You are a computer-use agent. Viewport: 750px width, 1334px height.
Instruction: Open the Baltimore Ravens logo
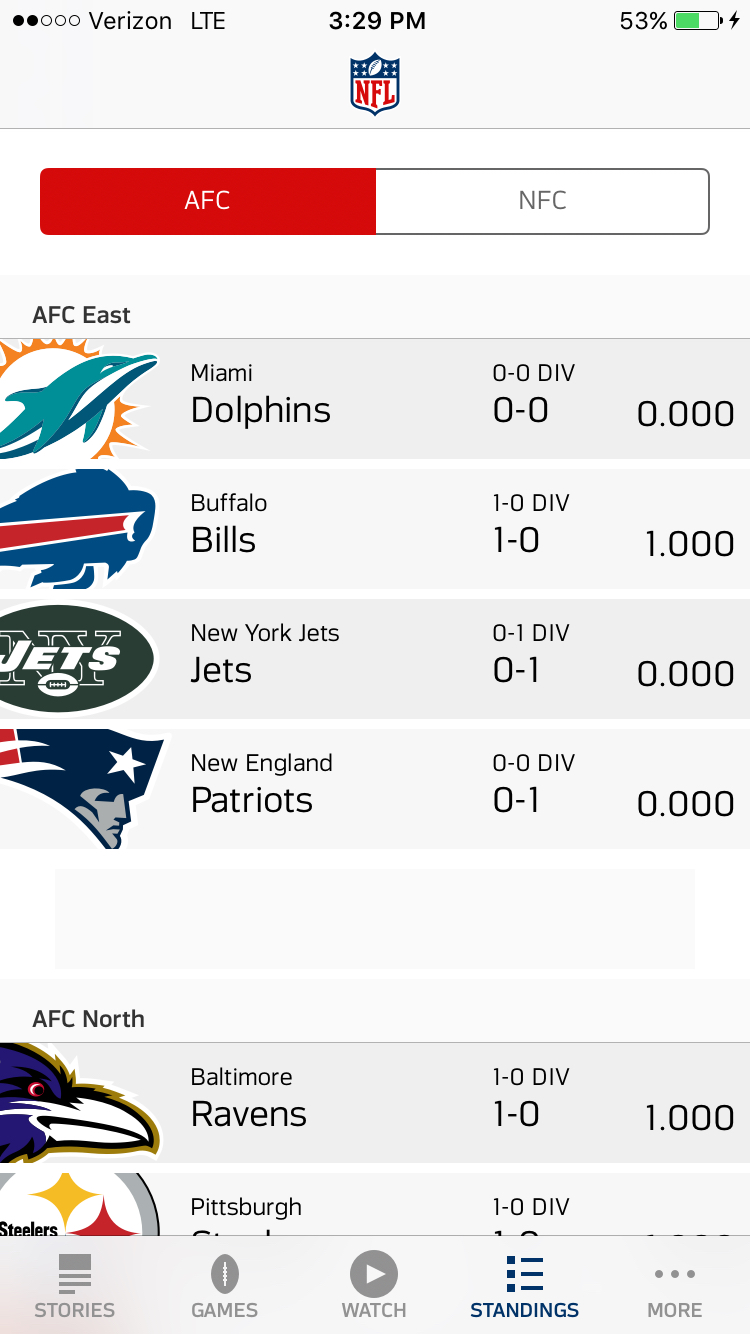[x=80, y=1103]
